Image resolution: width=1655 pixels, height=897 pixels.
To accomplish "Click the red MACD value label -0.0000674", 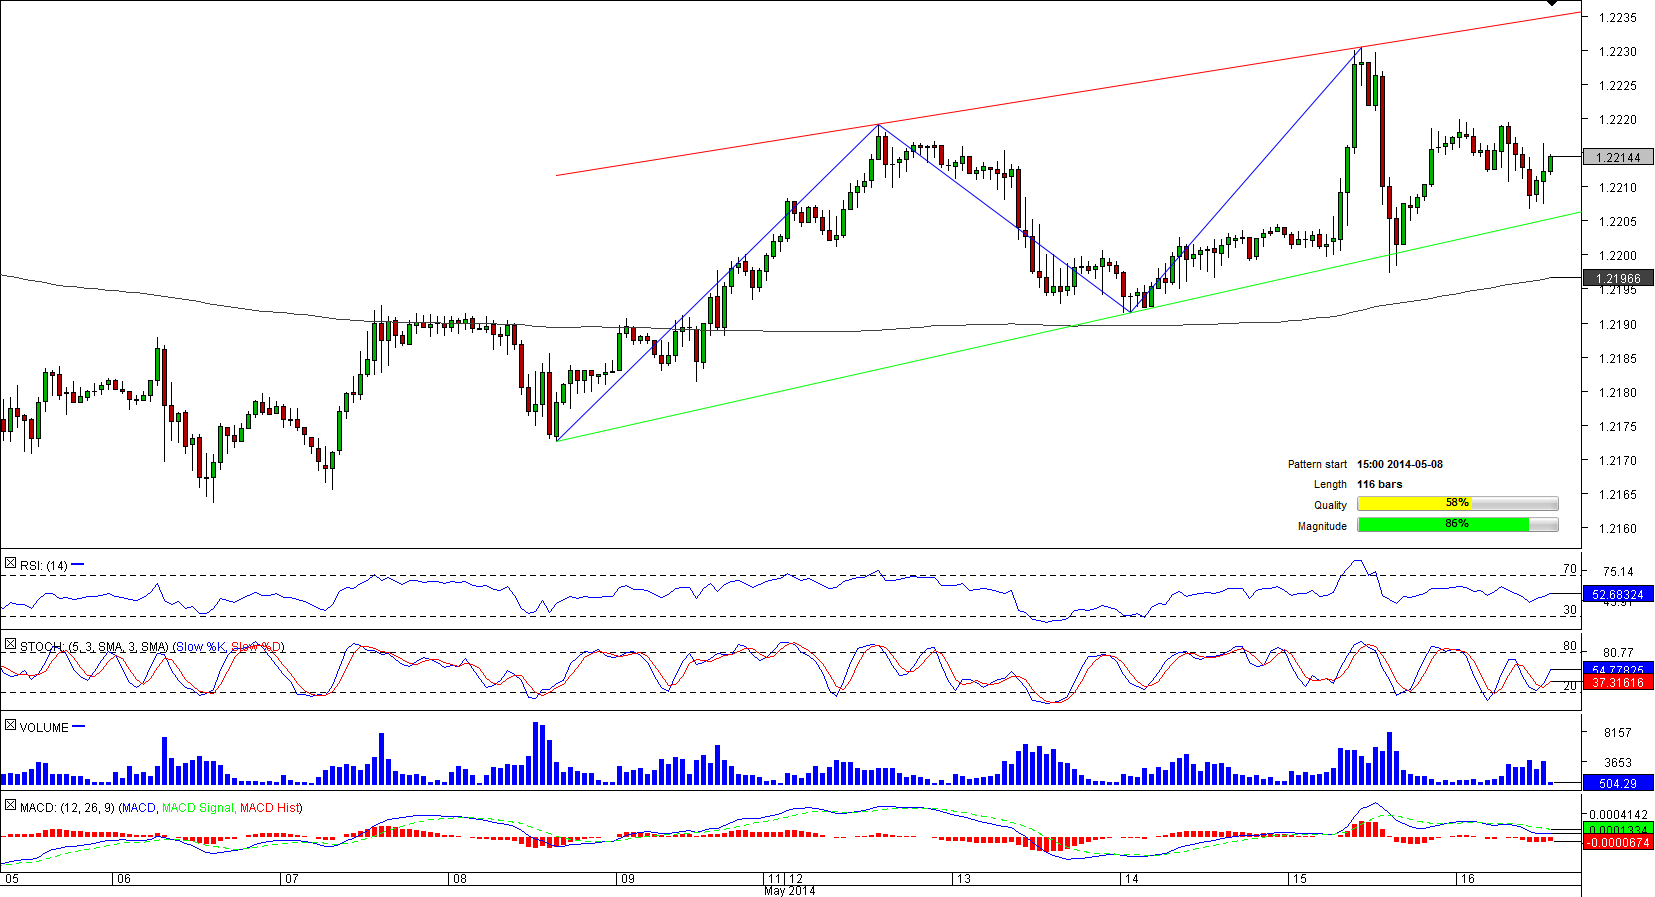I will click(x=1618, y=843).
